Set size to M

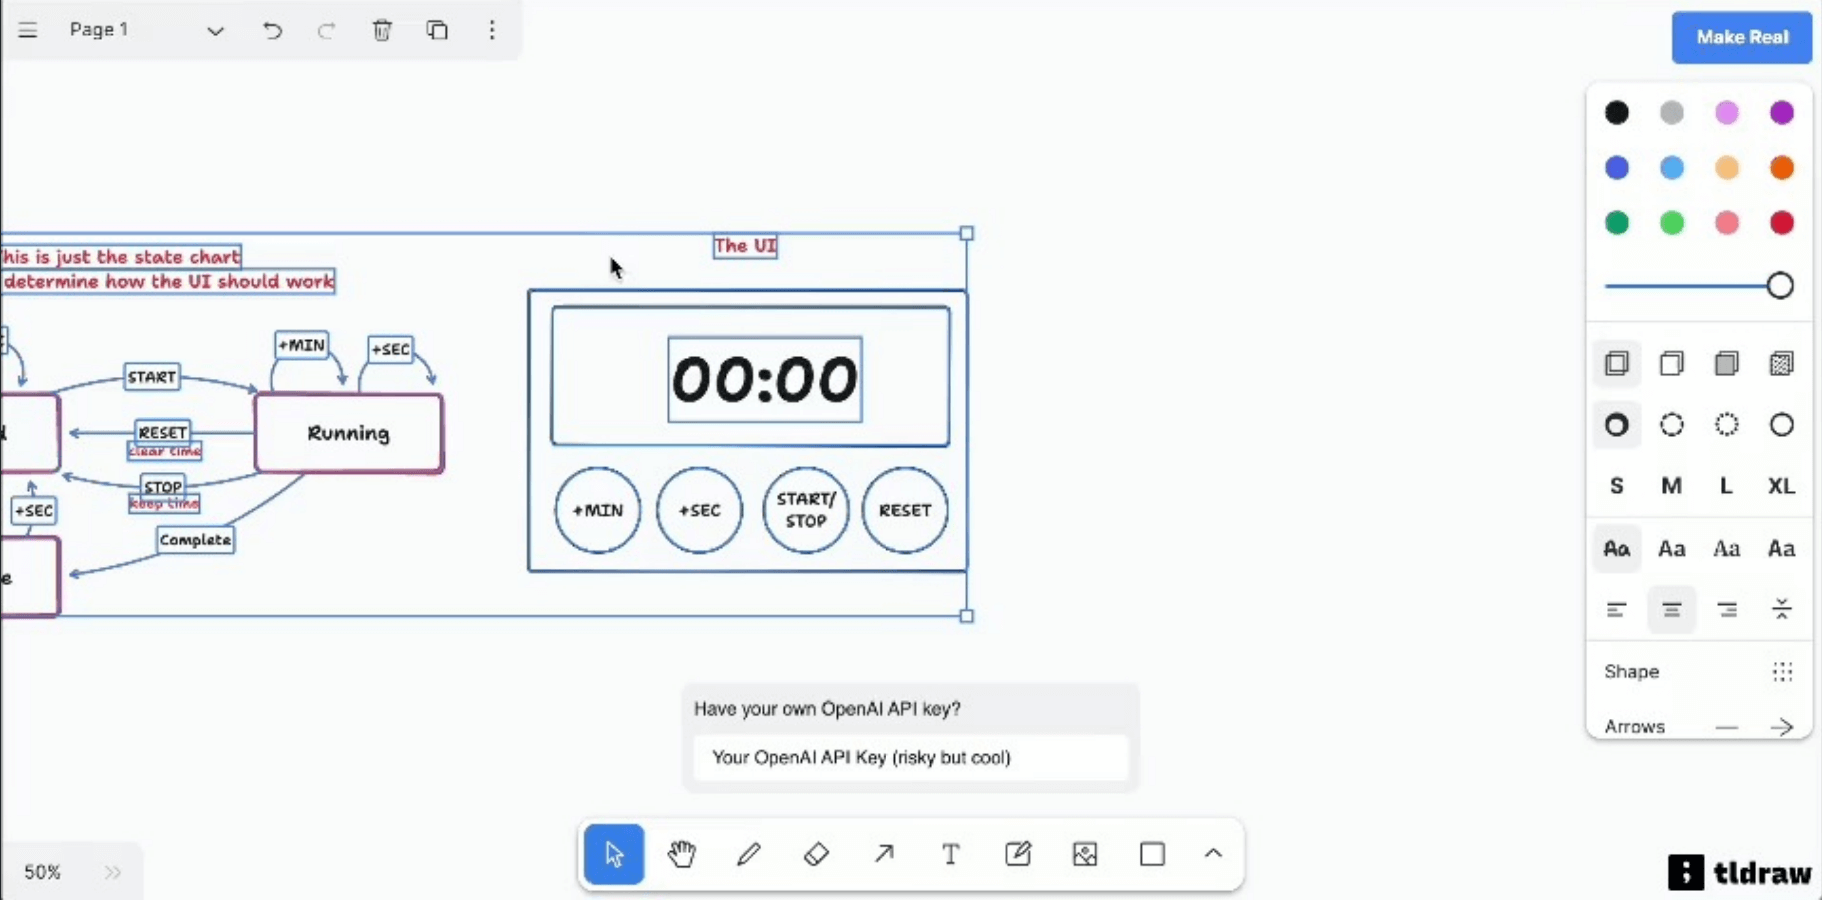tap(1672, 486)
